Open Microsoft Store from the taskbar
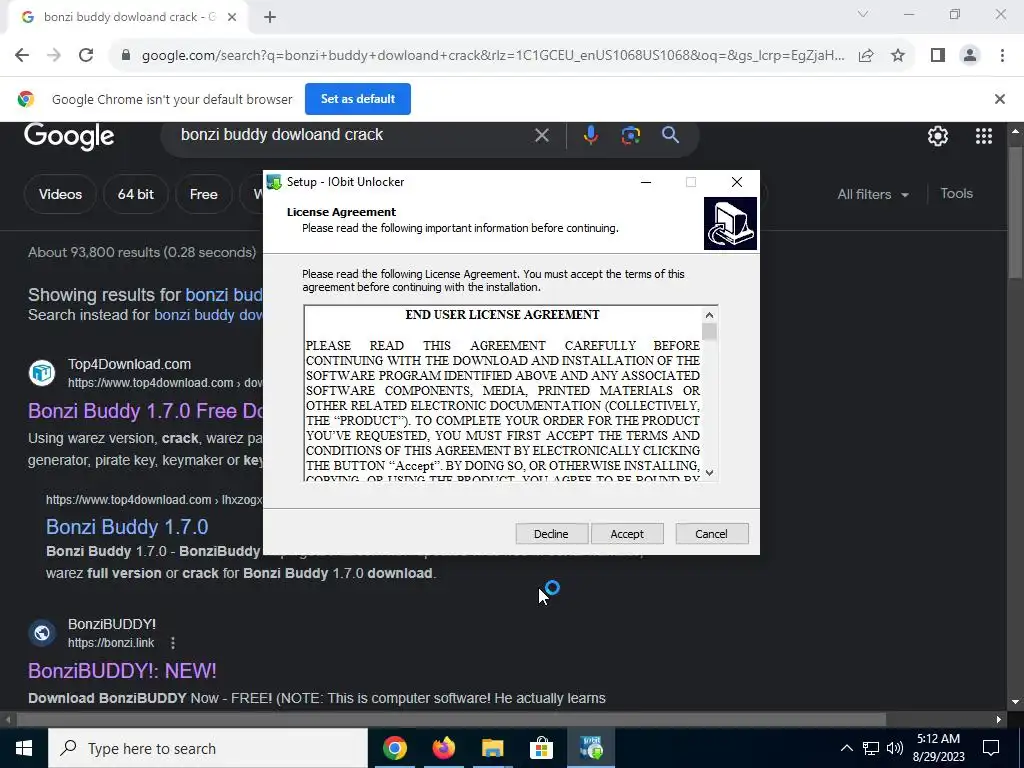1024x768 pixels. [541, 748]
